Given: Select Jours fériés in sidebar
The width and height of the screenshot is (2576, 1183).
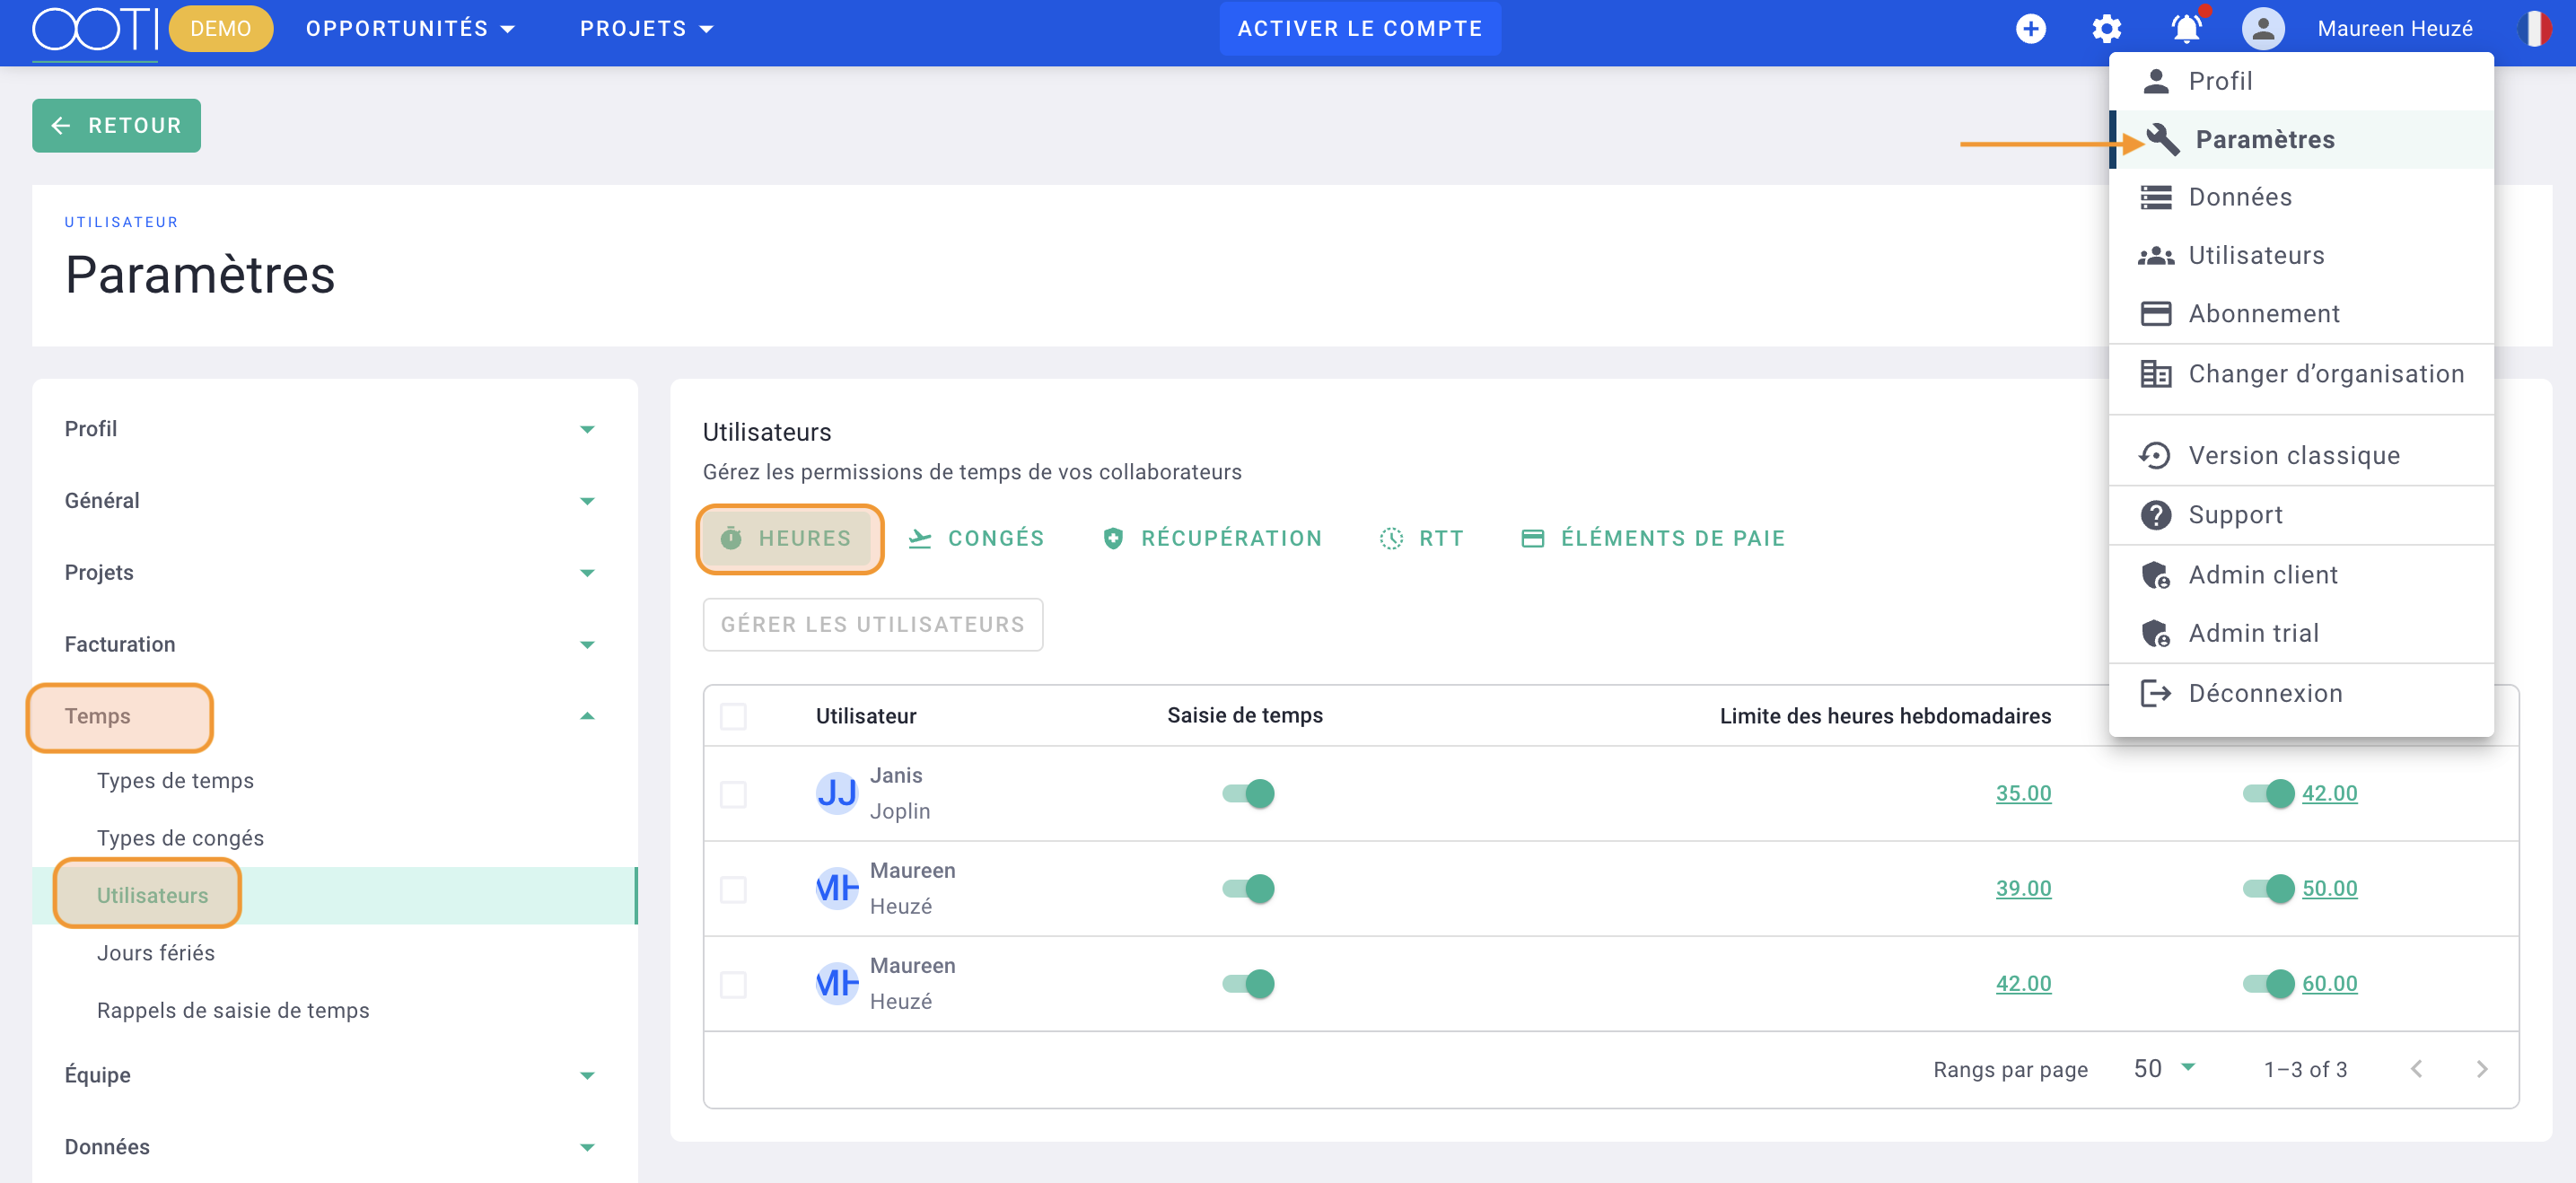Looking at the screenshot, I should [334, 954].
